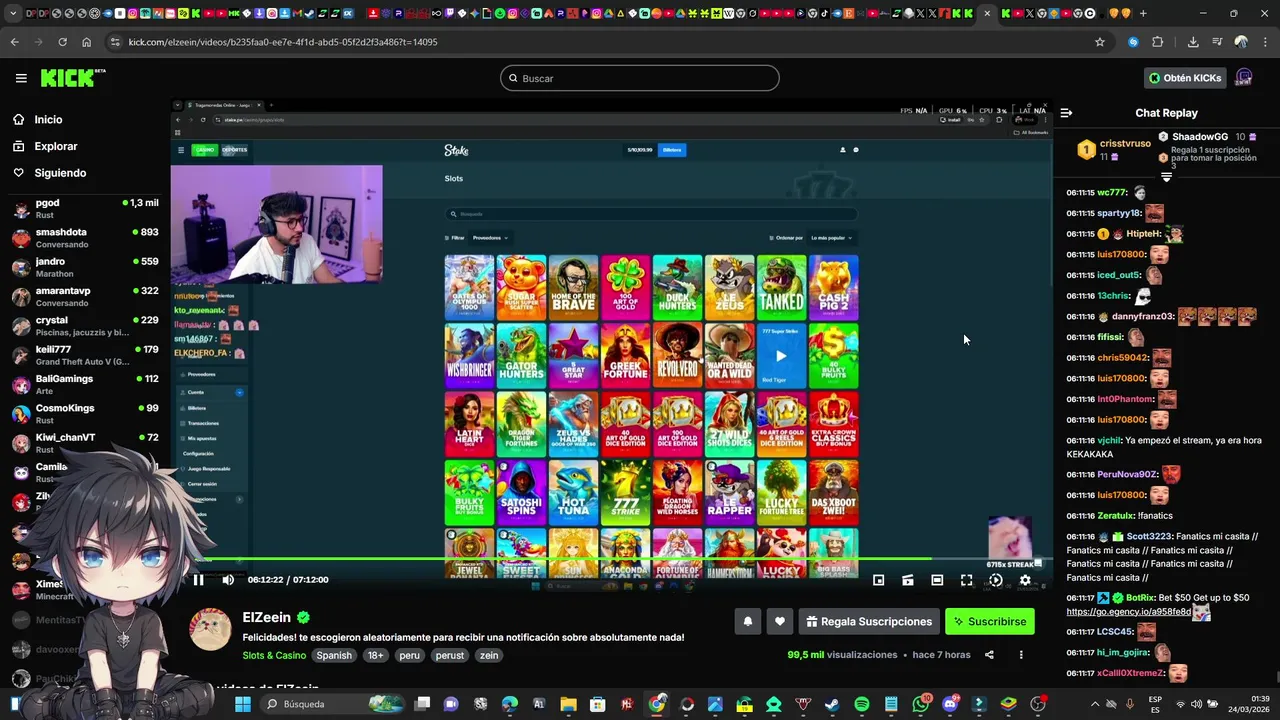Screen dimensions: 1280x720
Task: Open Windows Start menu
Action: [x=242, y=704]
